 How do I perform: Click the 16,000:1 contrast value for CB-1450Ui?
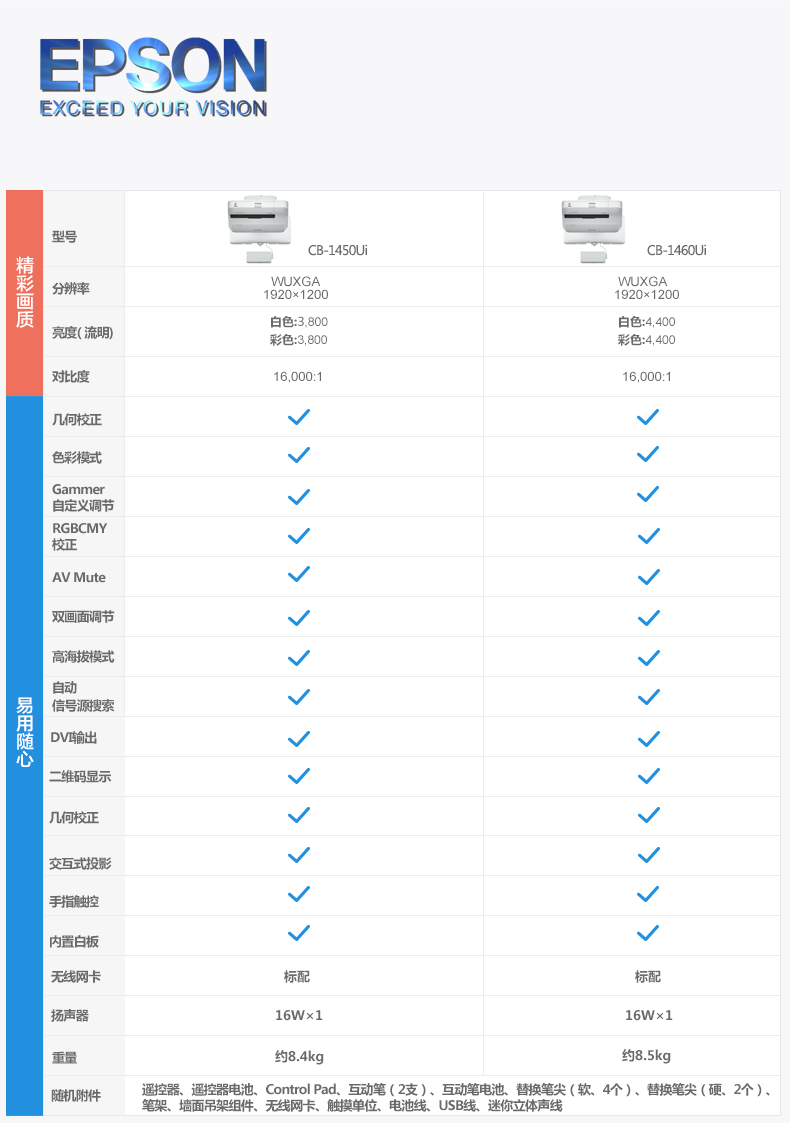tap(298, 377)
